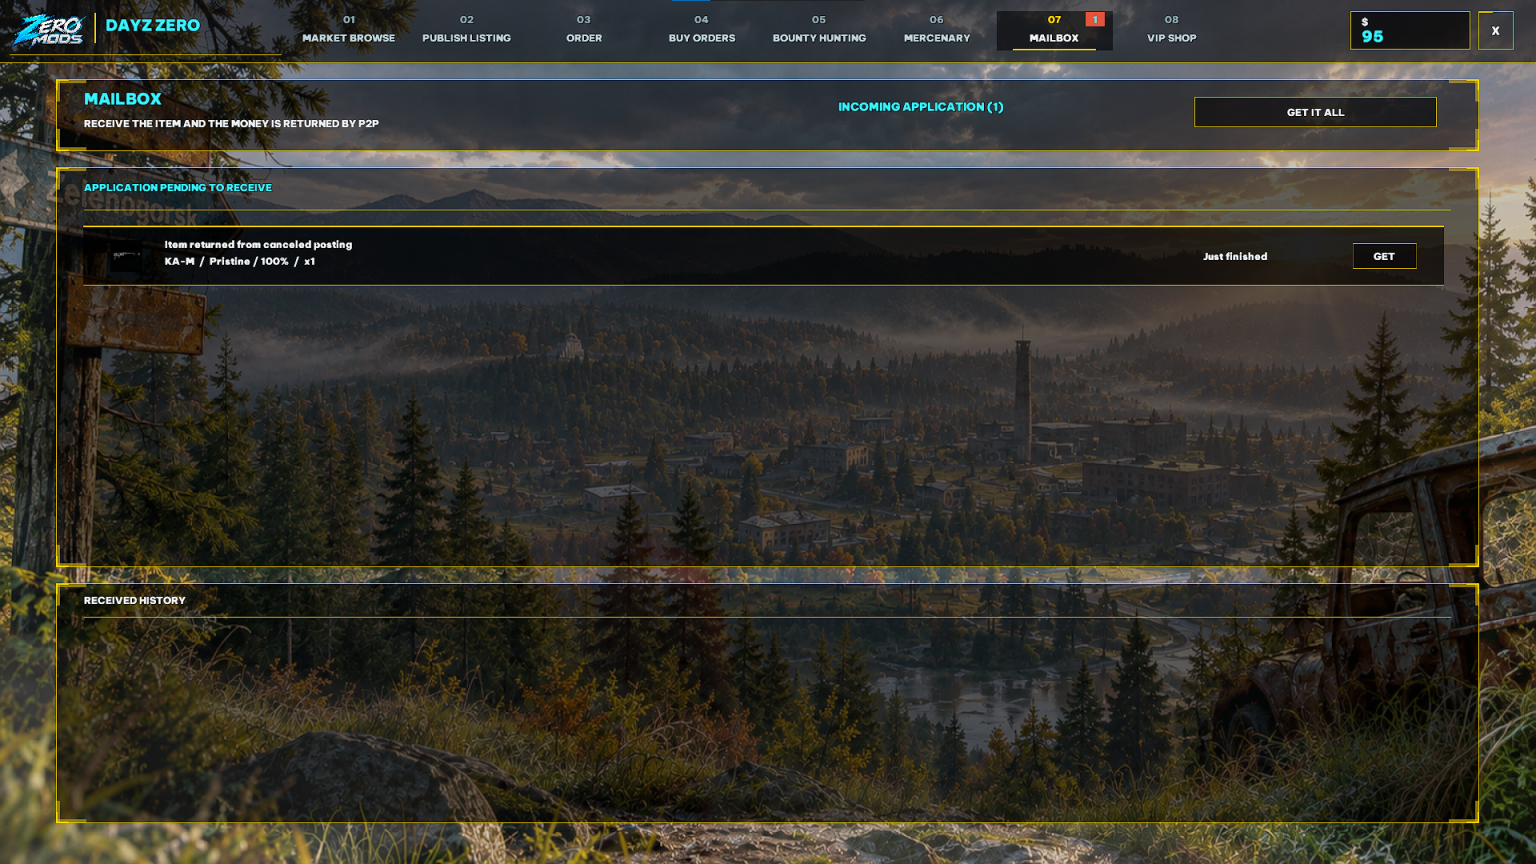Open the Market Browse tab
The height and width of the screenshot is (864, 1536).
click(349, 30)
